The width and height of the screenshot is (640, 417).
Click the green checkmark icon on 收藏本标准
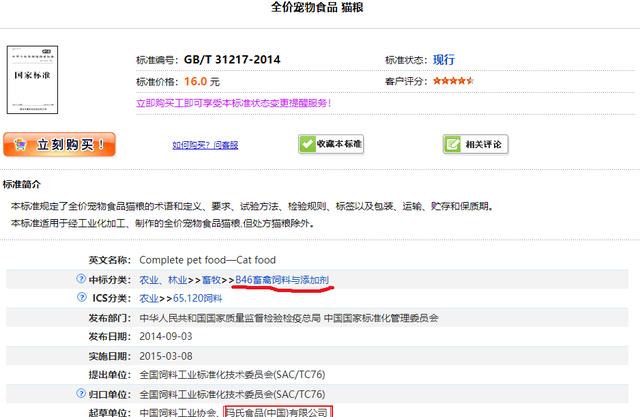(307, 144)
